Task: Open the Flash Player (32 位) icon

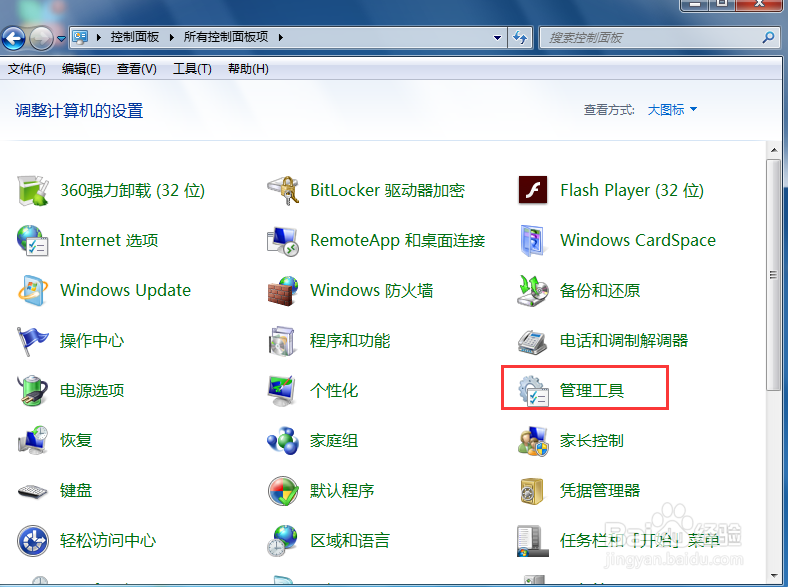Action: coord(533,190)
